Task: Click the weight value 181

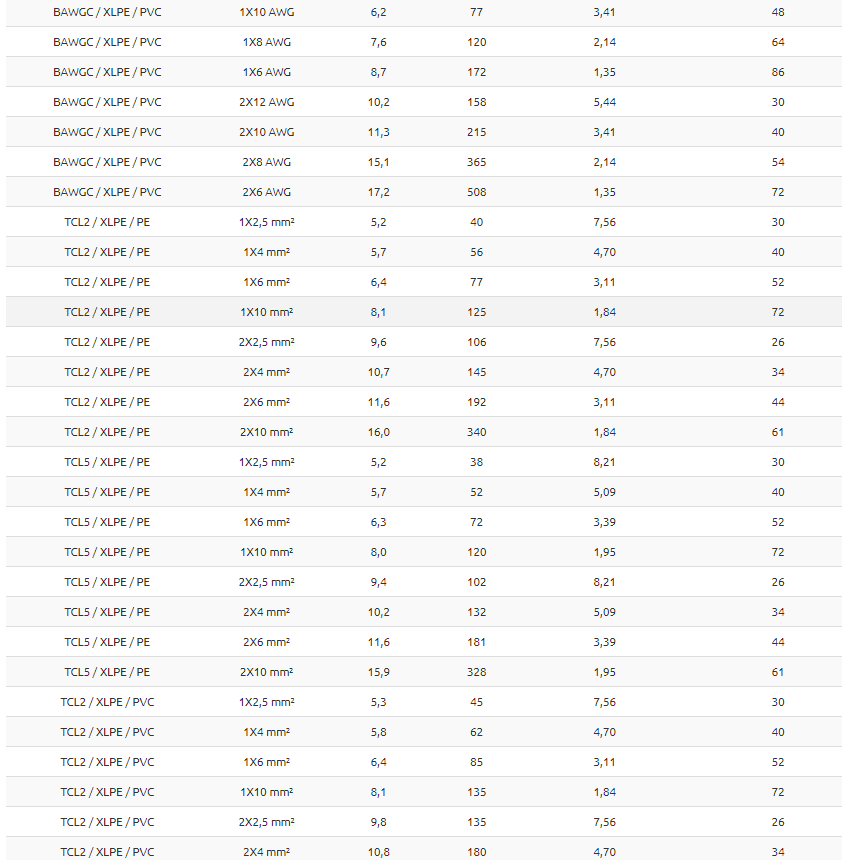Action: 476,642
